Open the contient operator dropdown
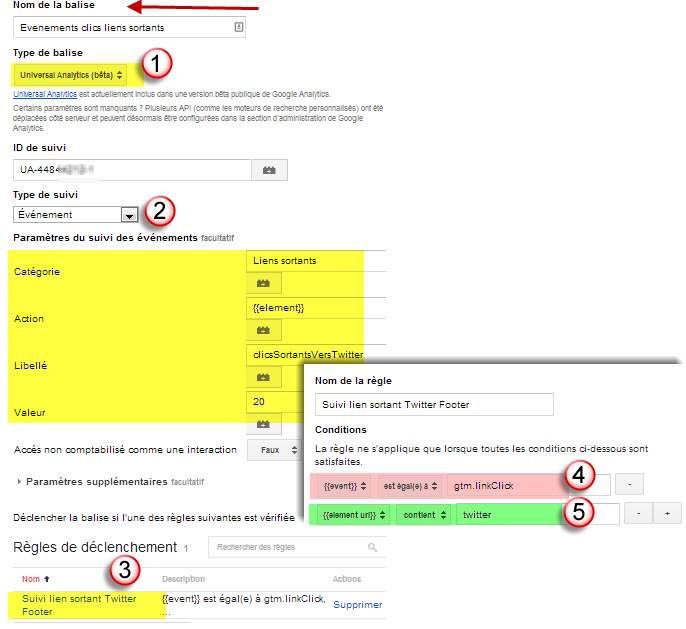This screenshot has width=686, height=629. (x=424, y=515)
